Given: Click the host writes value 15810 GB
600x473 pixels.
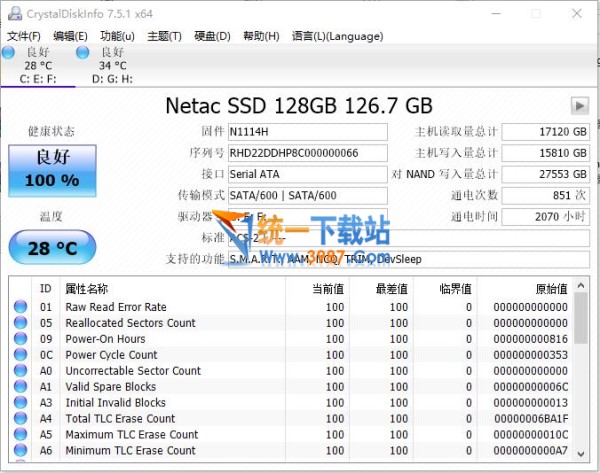Looking at the screenshot, I should (x=546, y=153).
